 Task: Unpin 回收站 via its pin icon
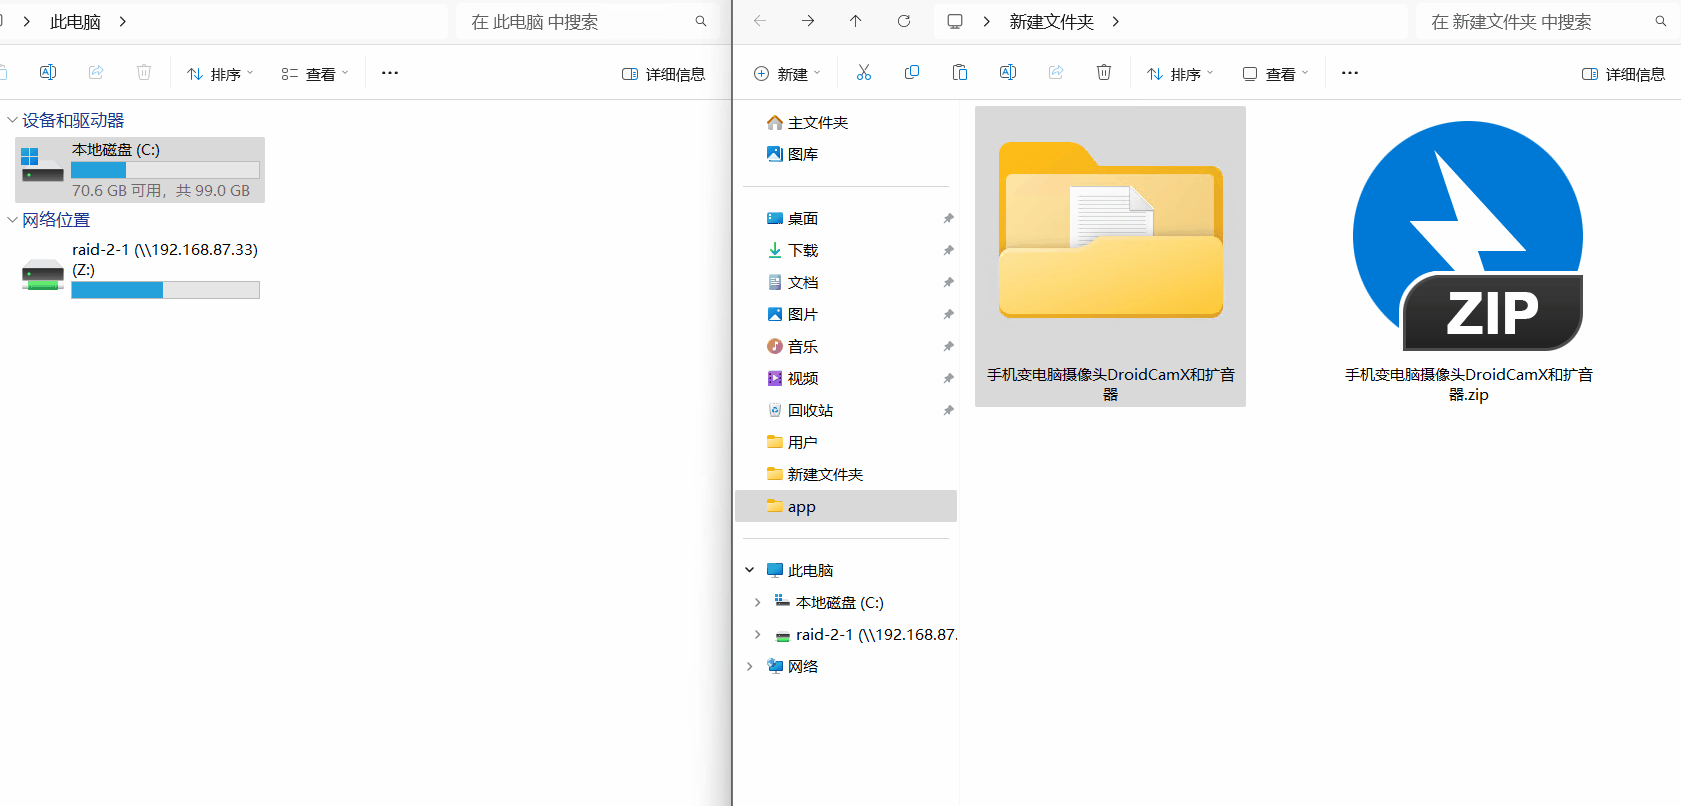[948, 410]
